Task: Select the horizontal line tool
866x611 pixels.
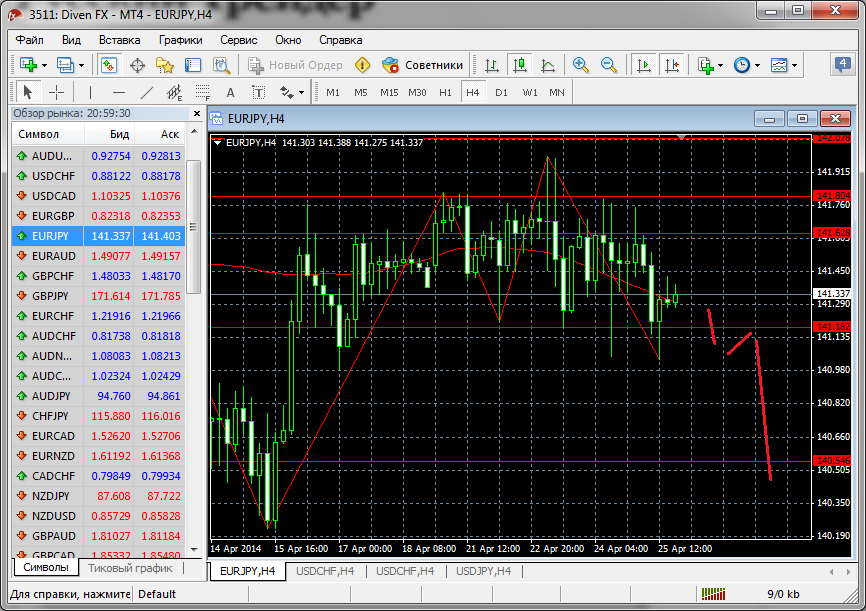Action: pyautogui.click(x=118, y=92)
